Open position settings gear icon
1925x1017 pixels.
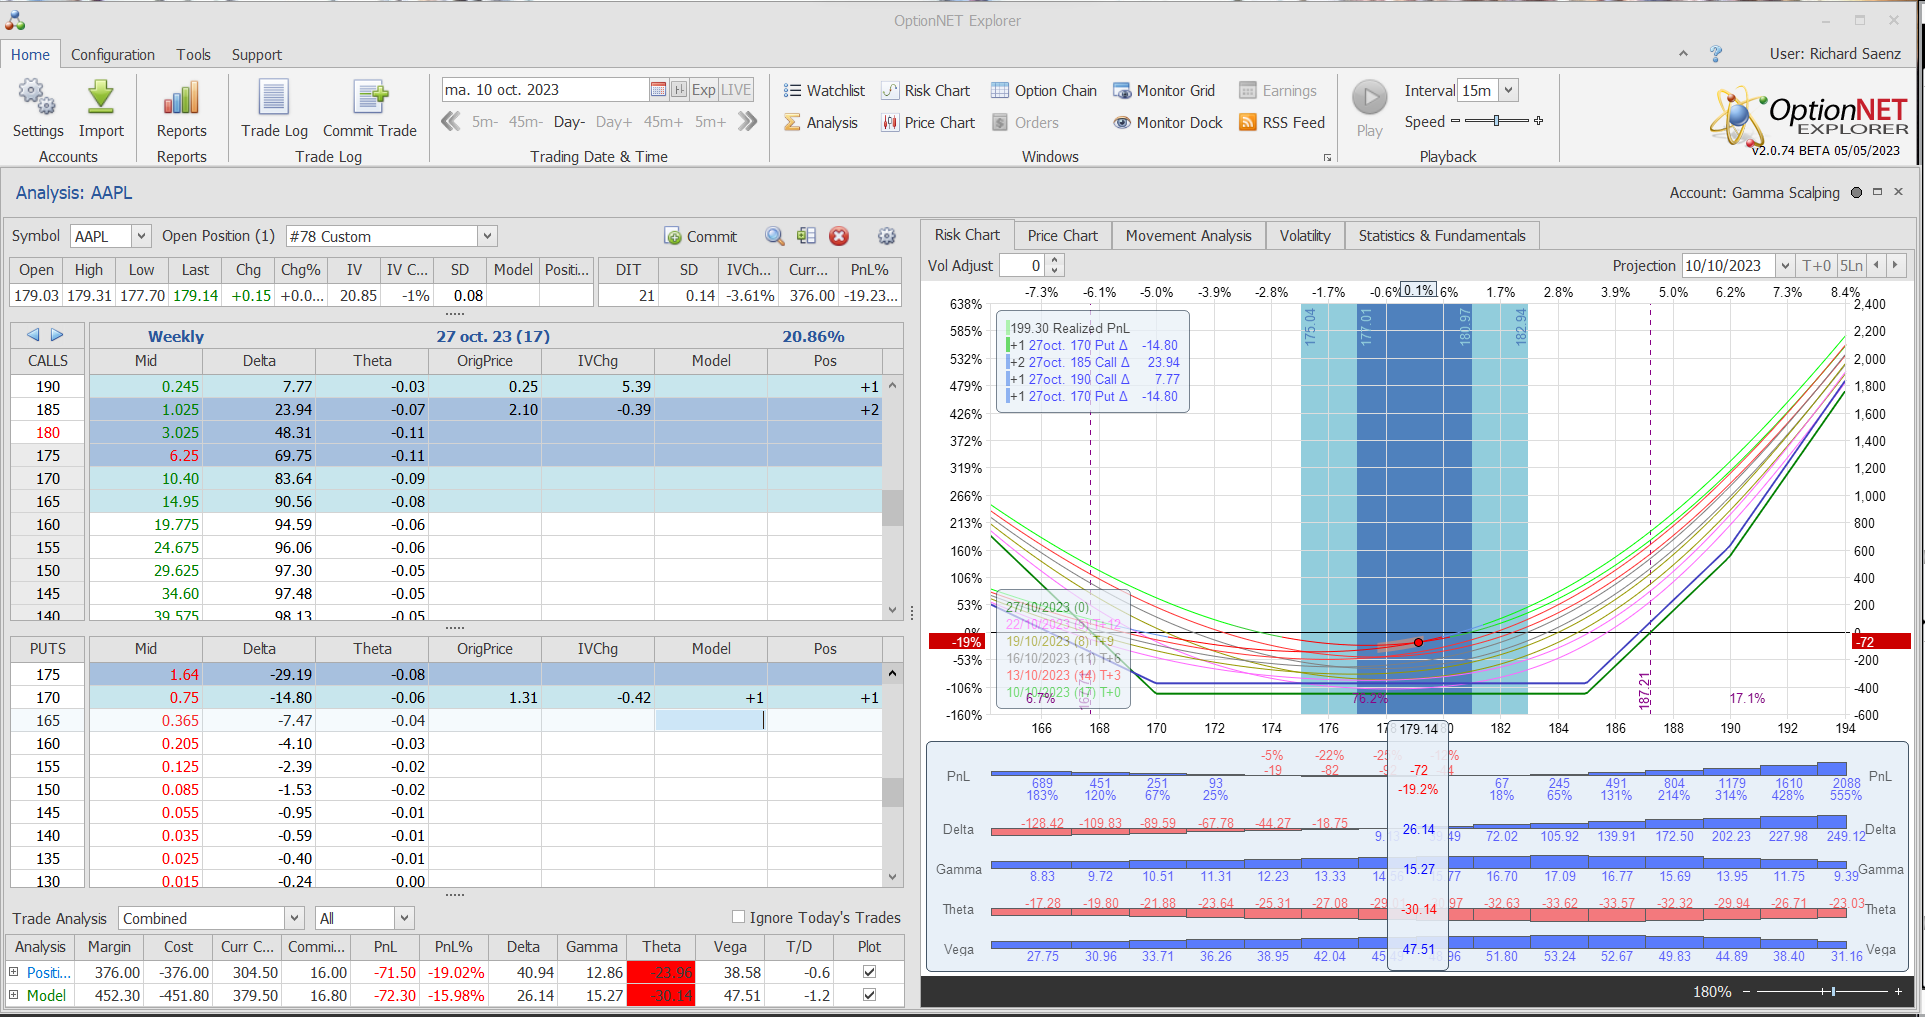(x=887, y=237)
